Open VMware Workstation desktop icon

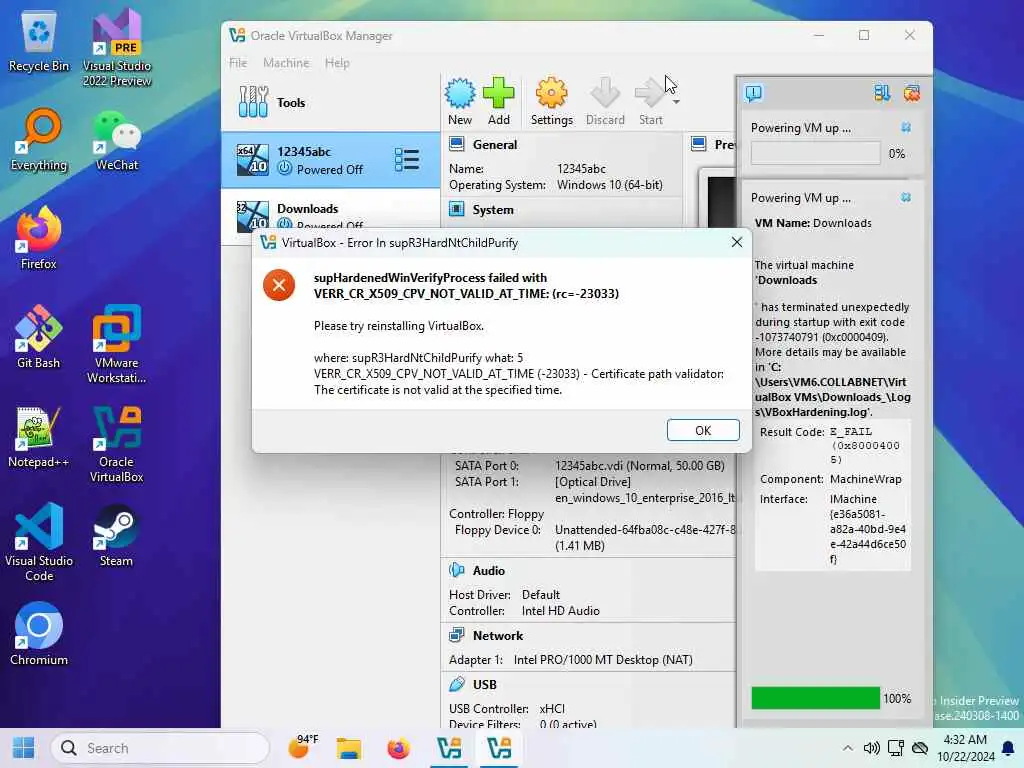point(117,344)
